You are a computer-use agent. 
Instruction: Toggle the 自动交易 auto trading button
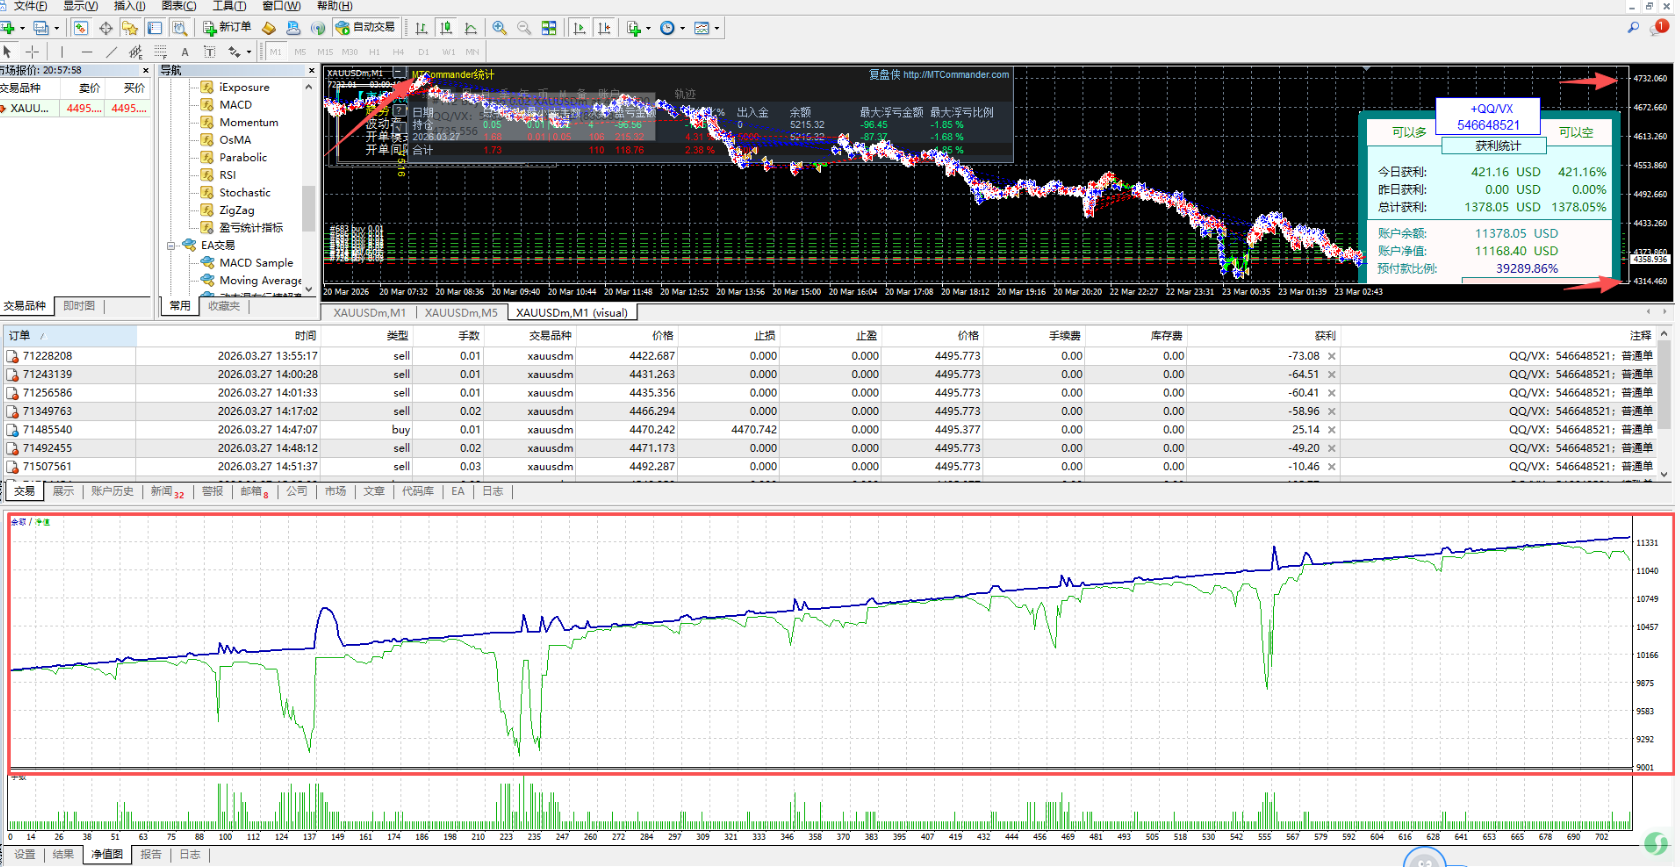click(366, 28)
